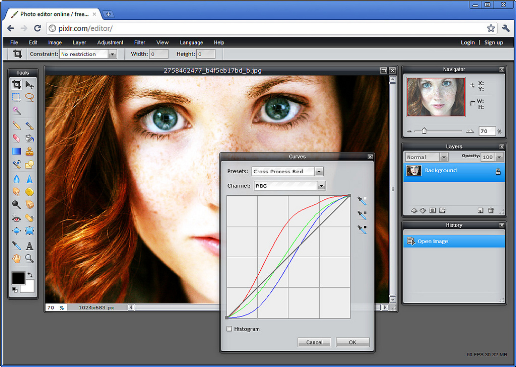Select the yellow Sponge tool
The image size is (516, 367).
(30, 192)
